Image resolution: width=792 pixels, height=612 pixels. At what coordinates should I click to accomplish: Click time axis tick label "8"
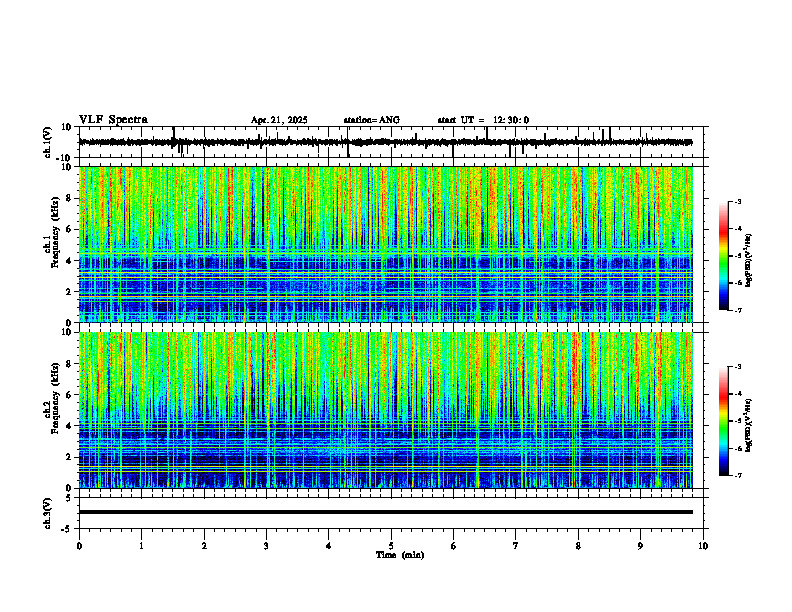578,546
